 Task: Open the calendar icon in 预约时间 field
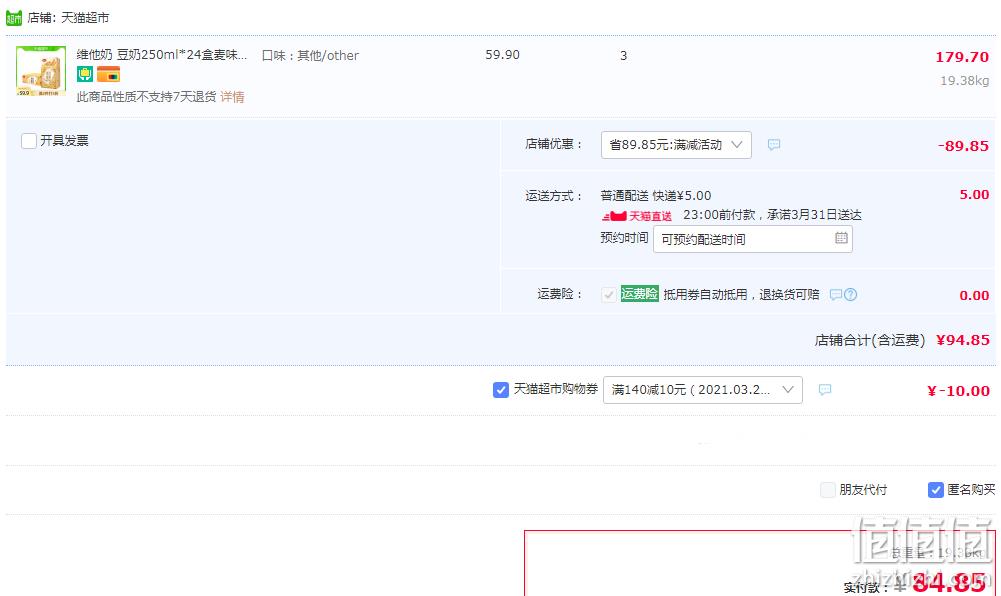click(x=841, y=238)
